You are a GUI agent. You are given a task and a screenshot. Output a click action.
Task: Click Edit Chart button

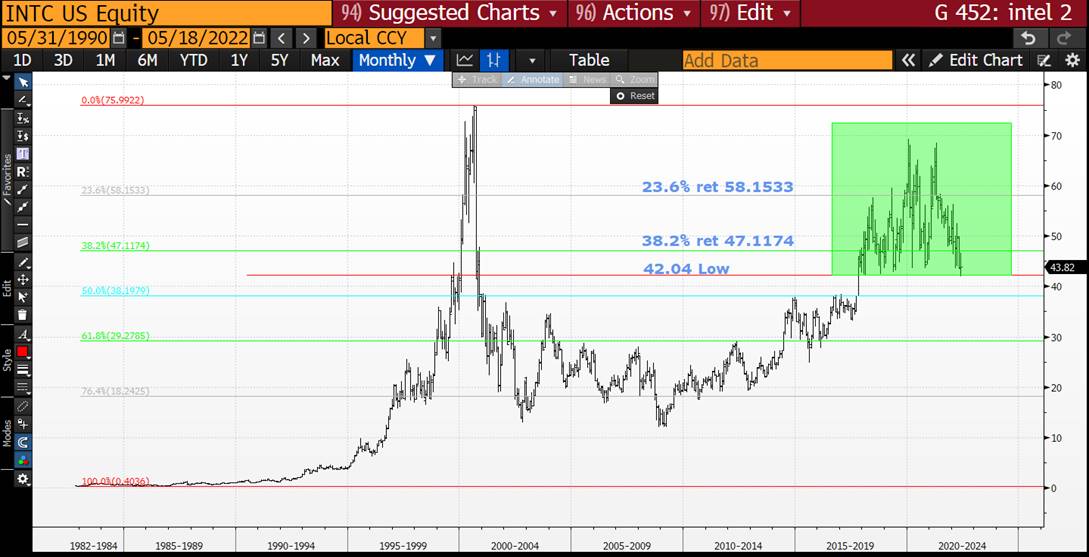coord(976,60)
